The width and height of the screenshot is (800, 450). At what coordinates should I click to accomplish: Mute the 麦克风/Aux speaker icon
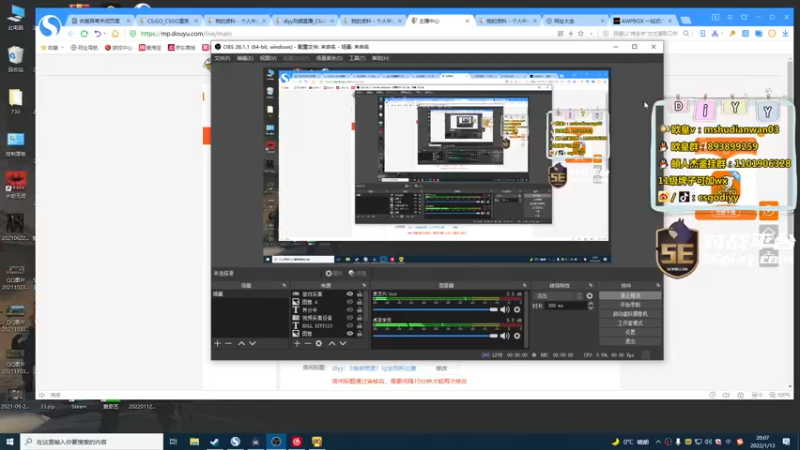pyautogui.click(x=505, y=310)
